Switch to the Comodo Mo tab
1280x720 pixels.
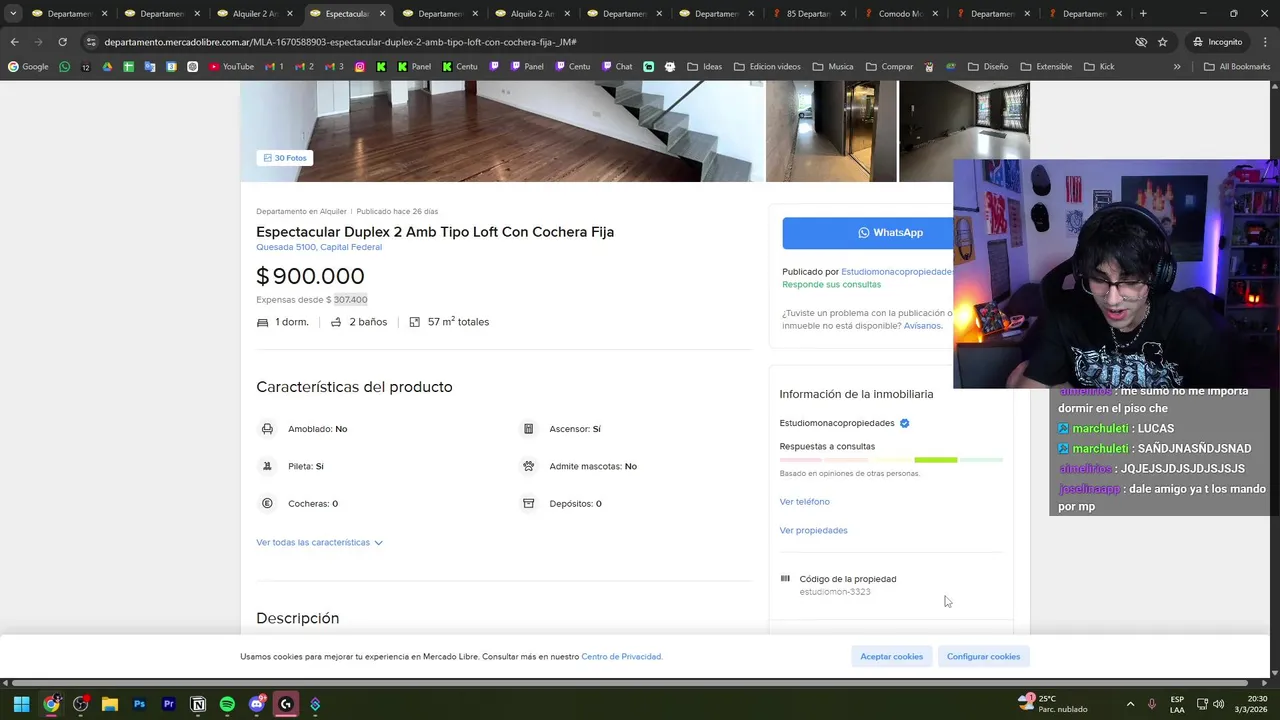coord(900,14)
